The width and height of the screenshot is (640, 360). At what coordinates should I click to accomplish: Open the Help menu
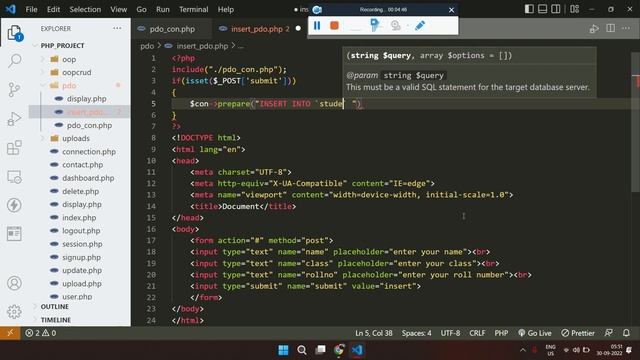pyautogui.click(x=226, y=9)
